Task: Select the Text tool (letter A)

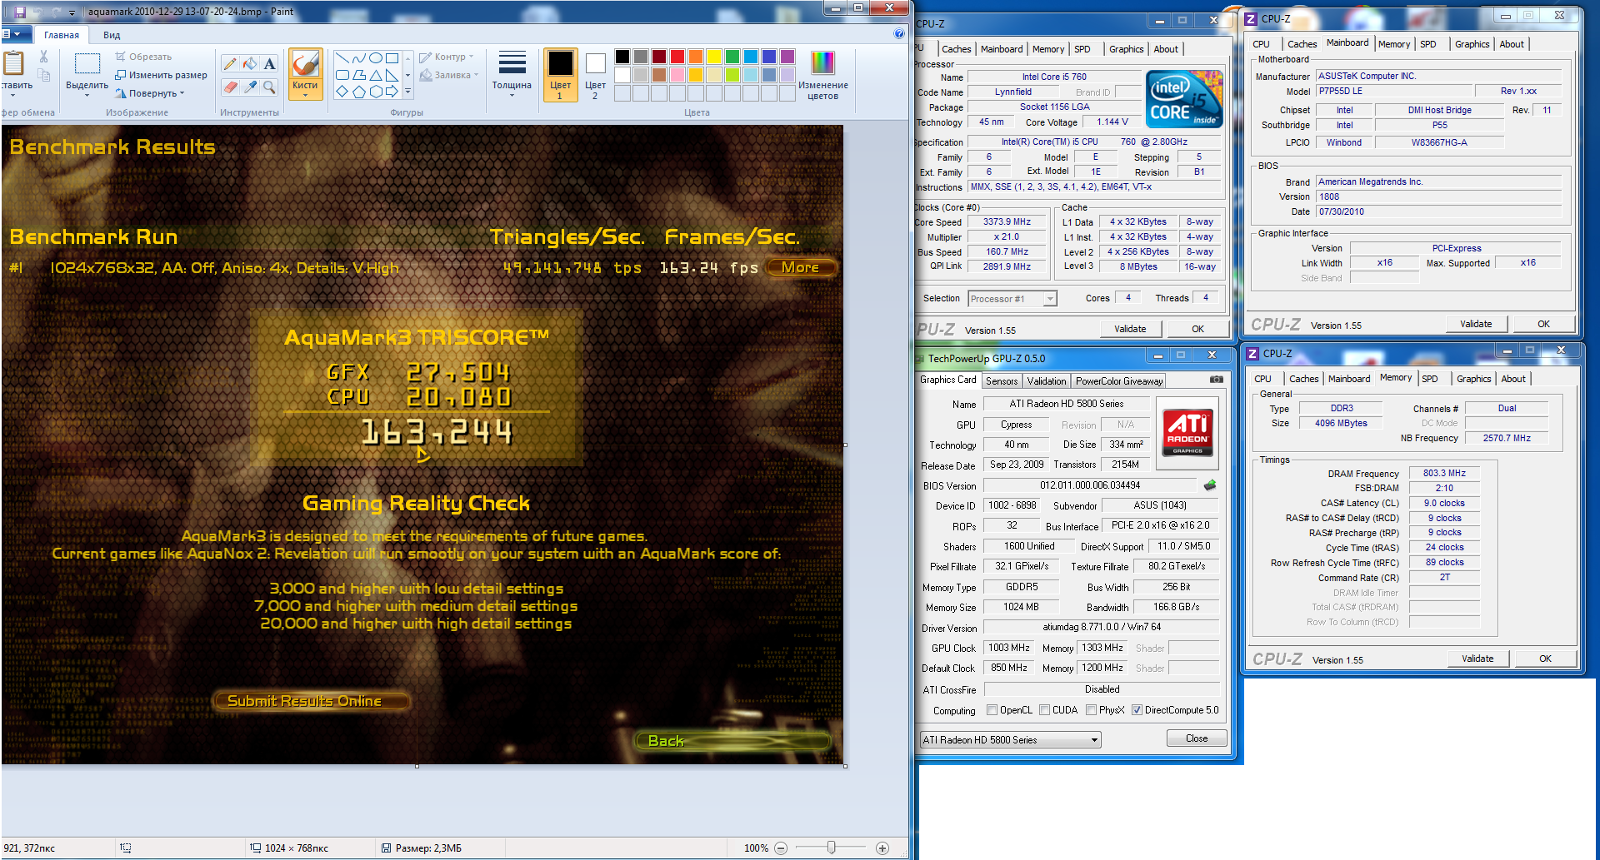Action: [x=269, y=63]
